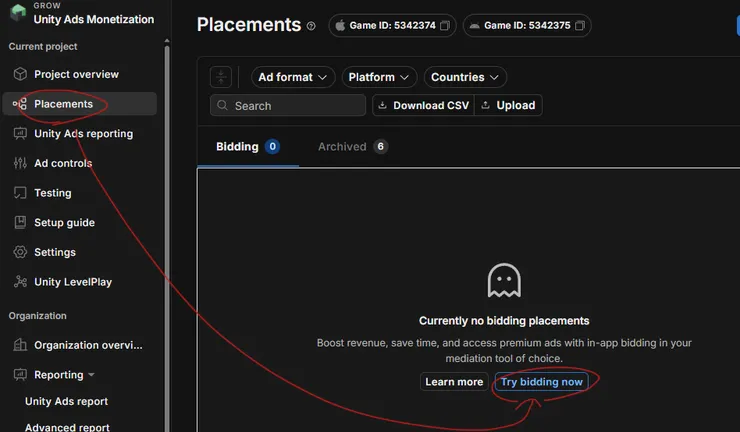Click the Reporting section icon
Viewport: 740px width, 432px height.
pyautogui.click(x=20, y=375)
